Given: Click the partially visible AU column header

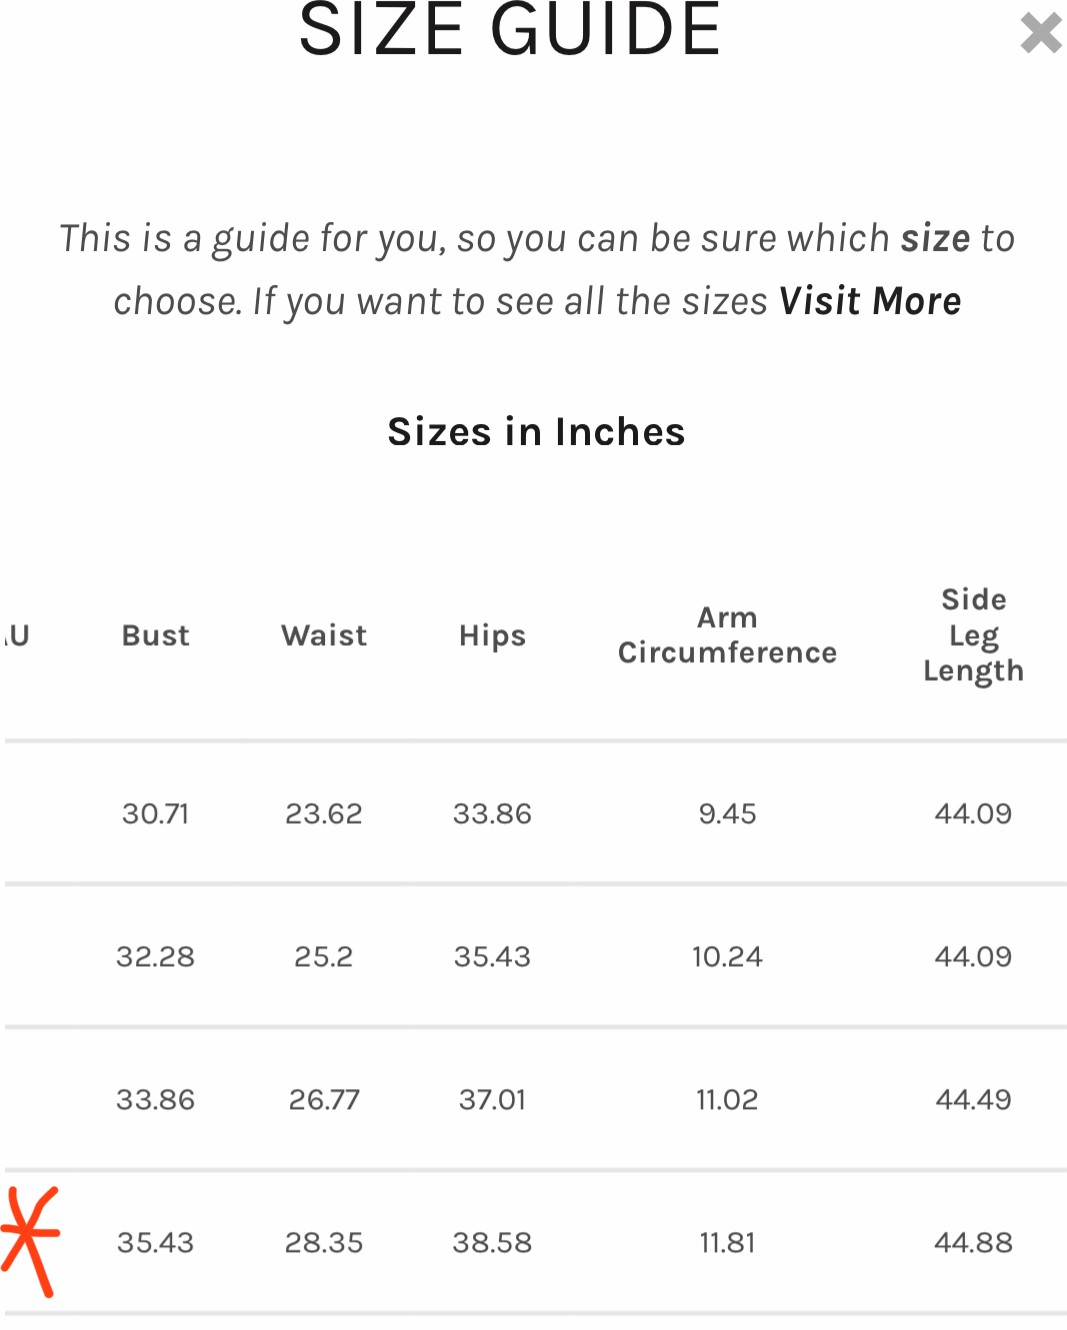Looking at the screenshot, I should click(x=15, y=636).
